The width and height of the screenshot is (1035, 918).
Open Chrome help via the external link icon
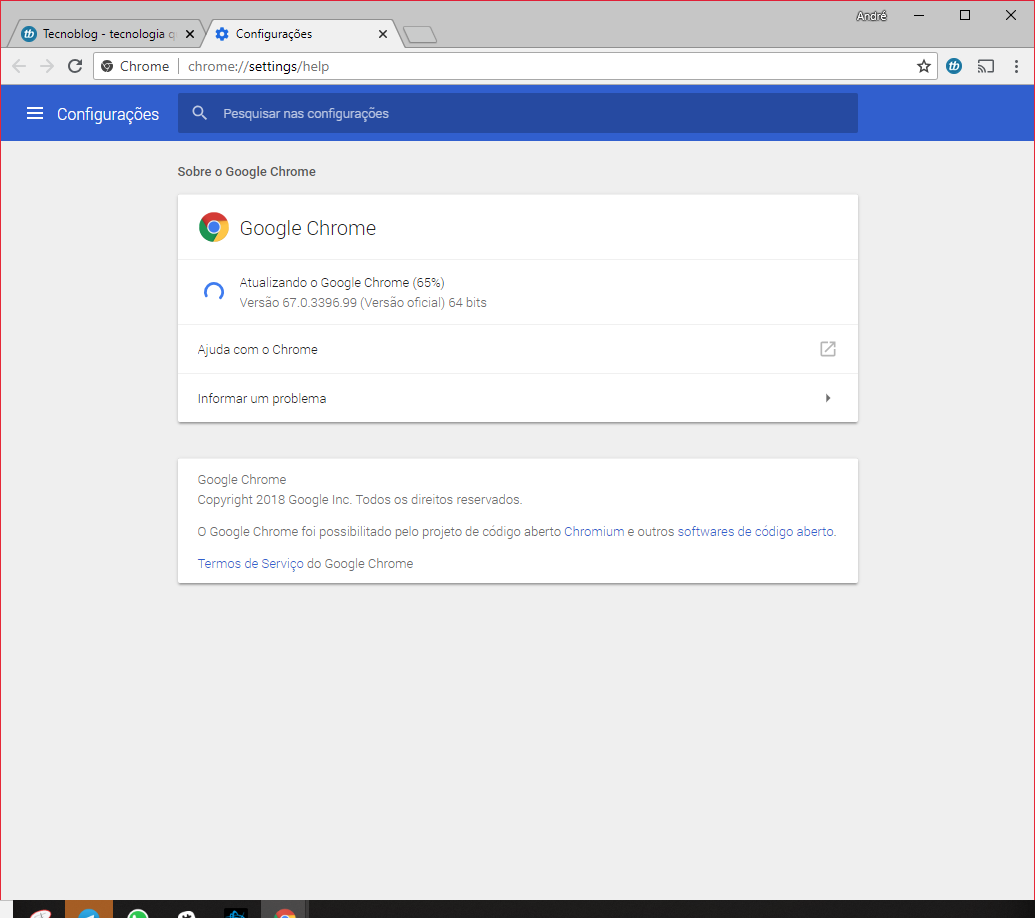click(827, 348)
